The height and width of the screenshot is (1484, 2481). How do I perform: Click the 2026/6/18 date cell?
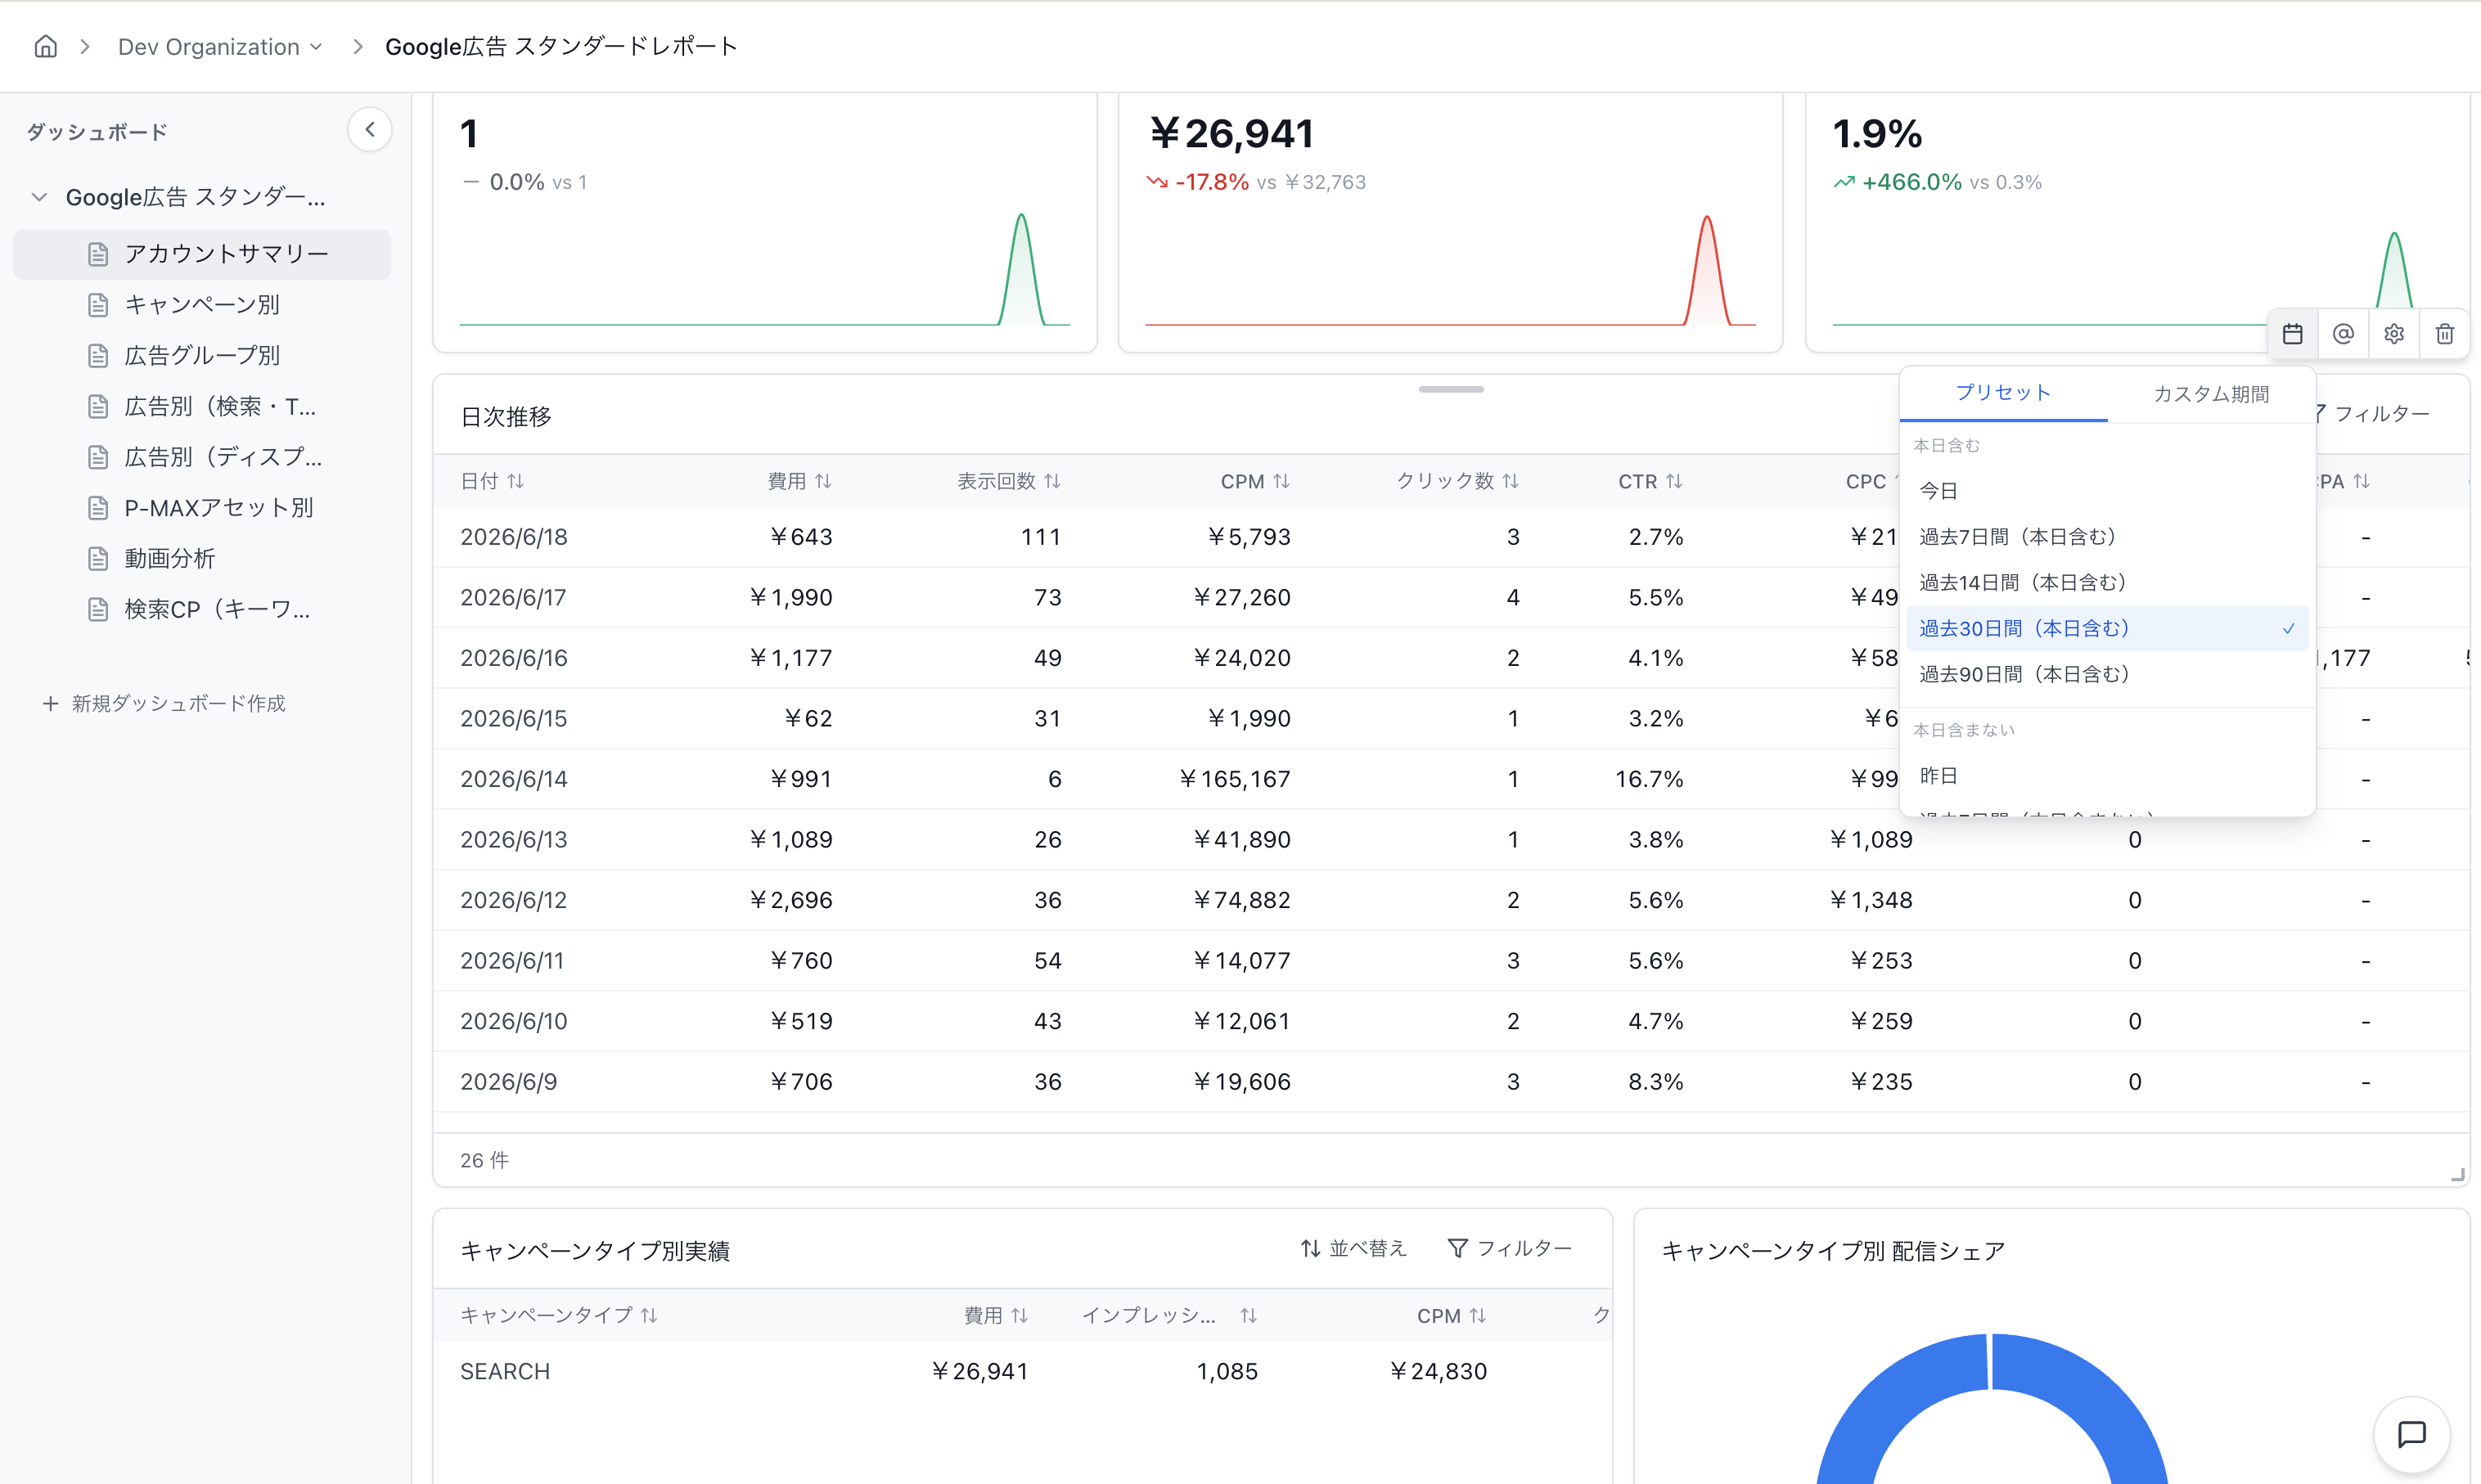pos(514,538)
